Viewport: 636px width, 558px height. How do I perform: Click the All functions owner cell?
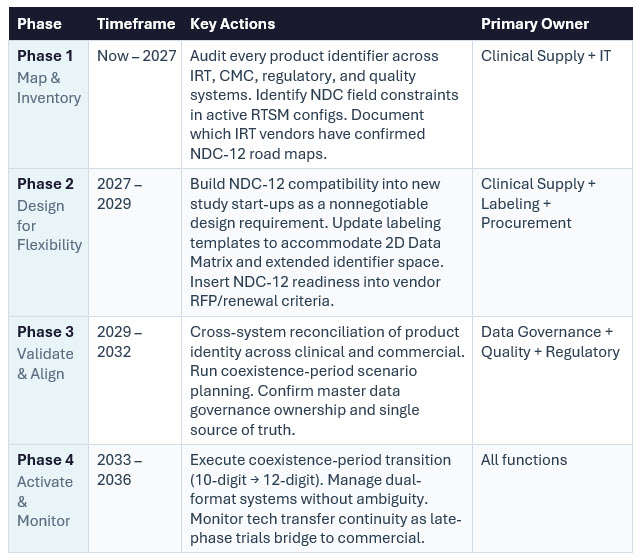pos(524,460)
